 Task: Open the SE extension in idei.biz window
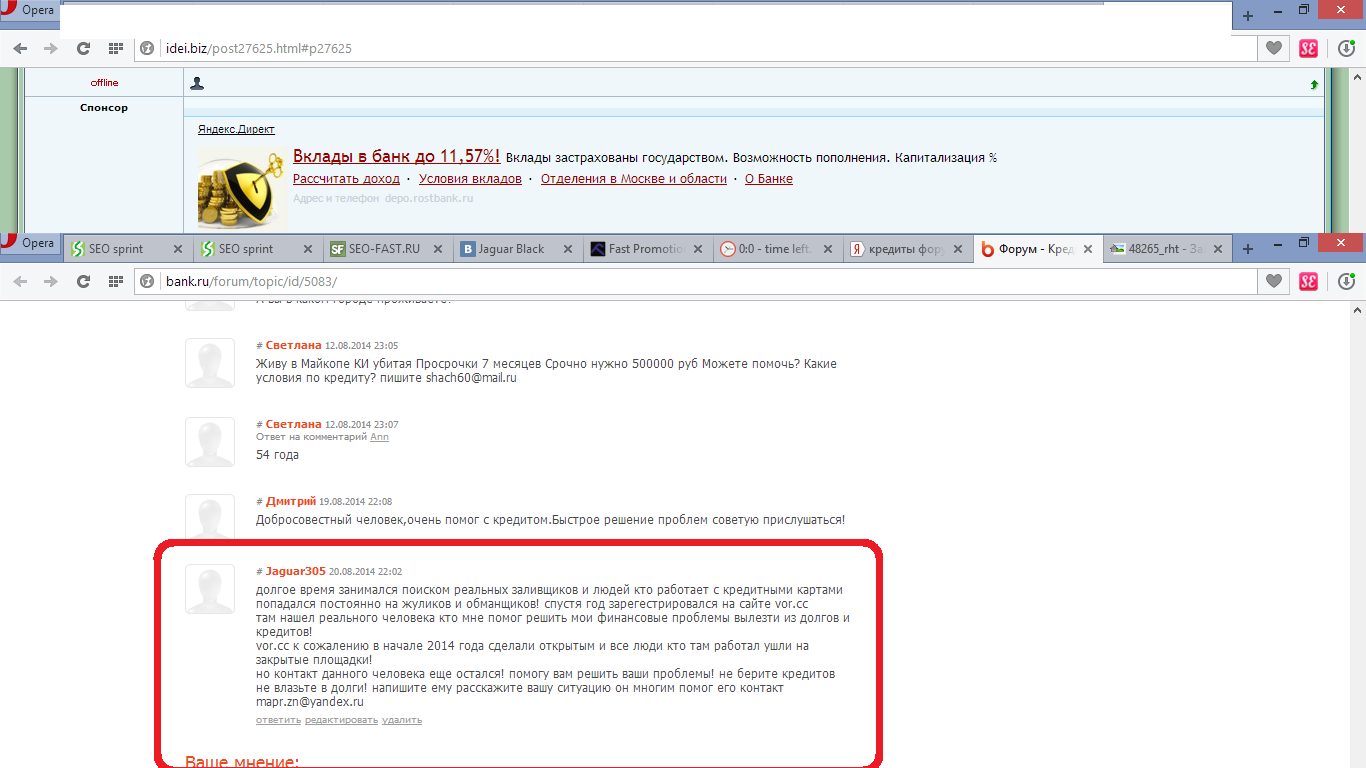1309,48
